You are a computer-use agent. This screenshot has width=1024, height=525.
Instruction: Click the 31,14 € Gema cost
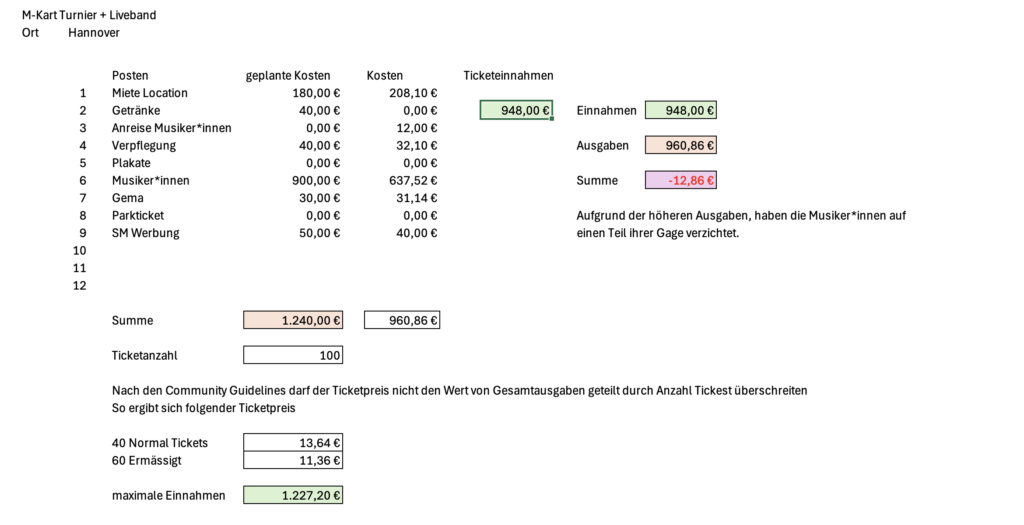pyautogui.click(x=417, y=198)
